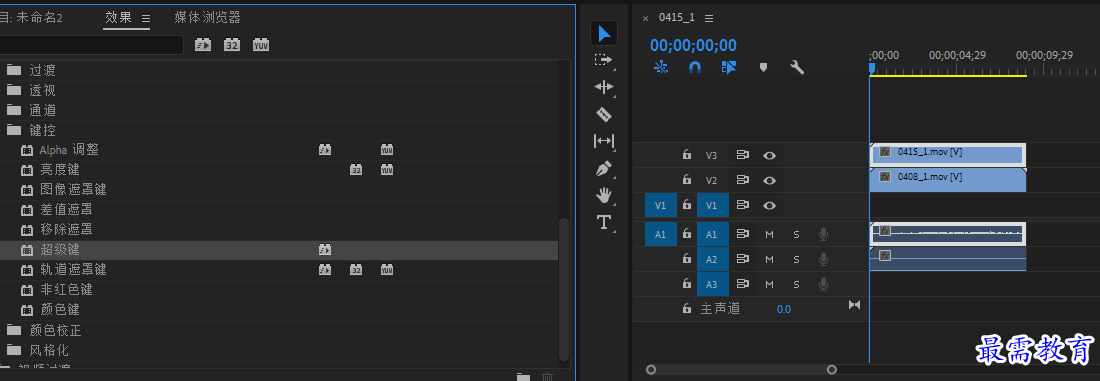Enable voice-over record on A3
The height and width of the screenshot is (381, 1100).
824,284
